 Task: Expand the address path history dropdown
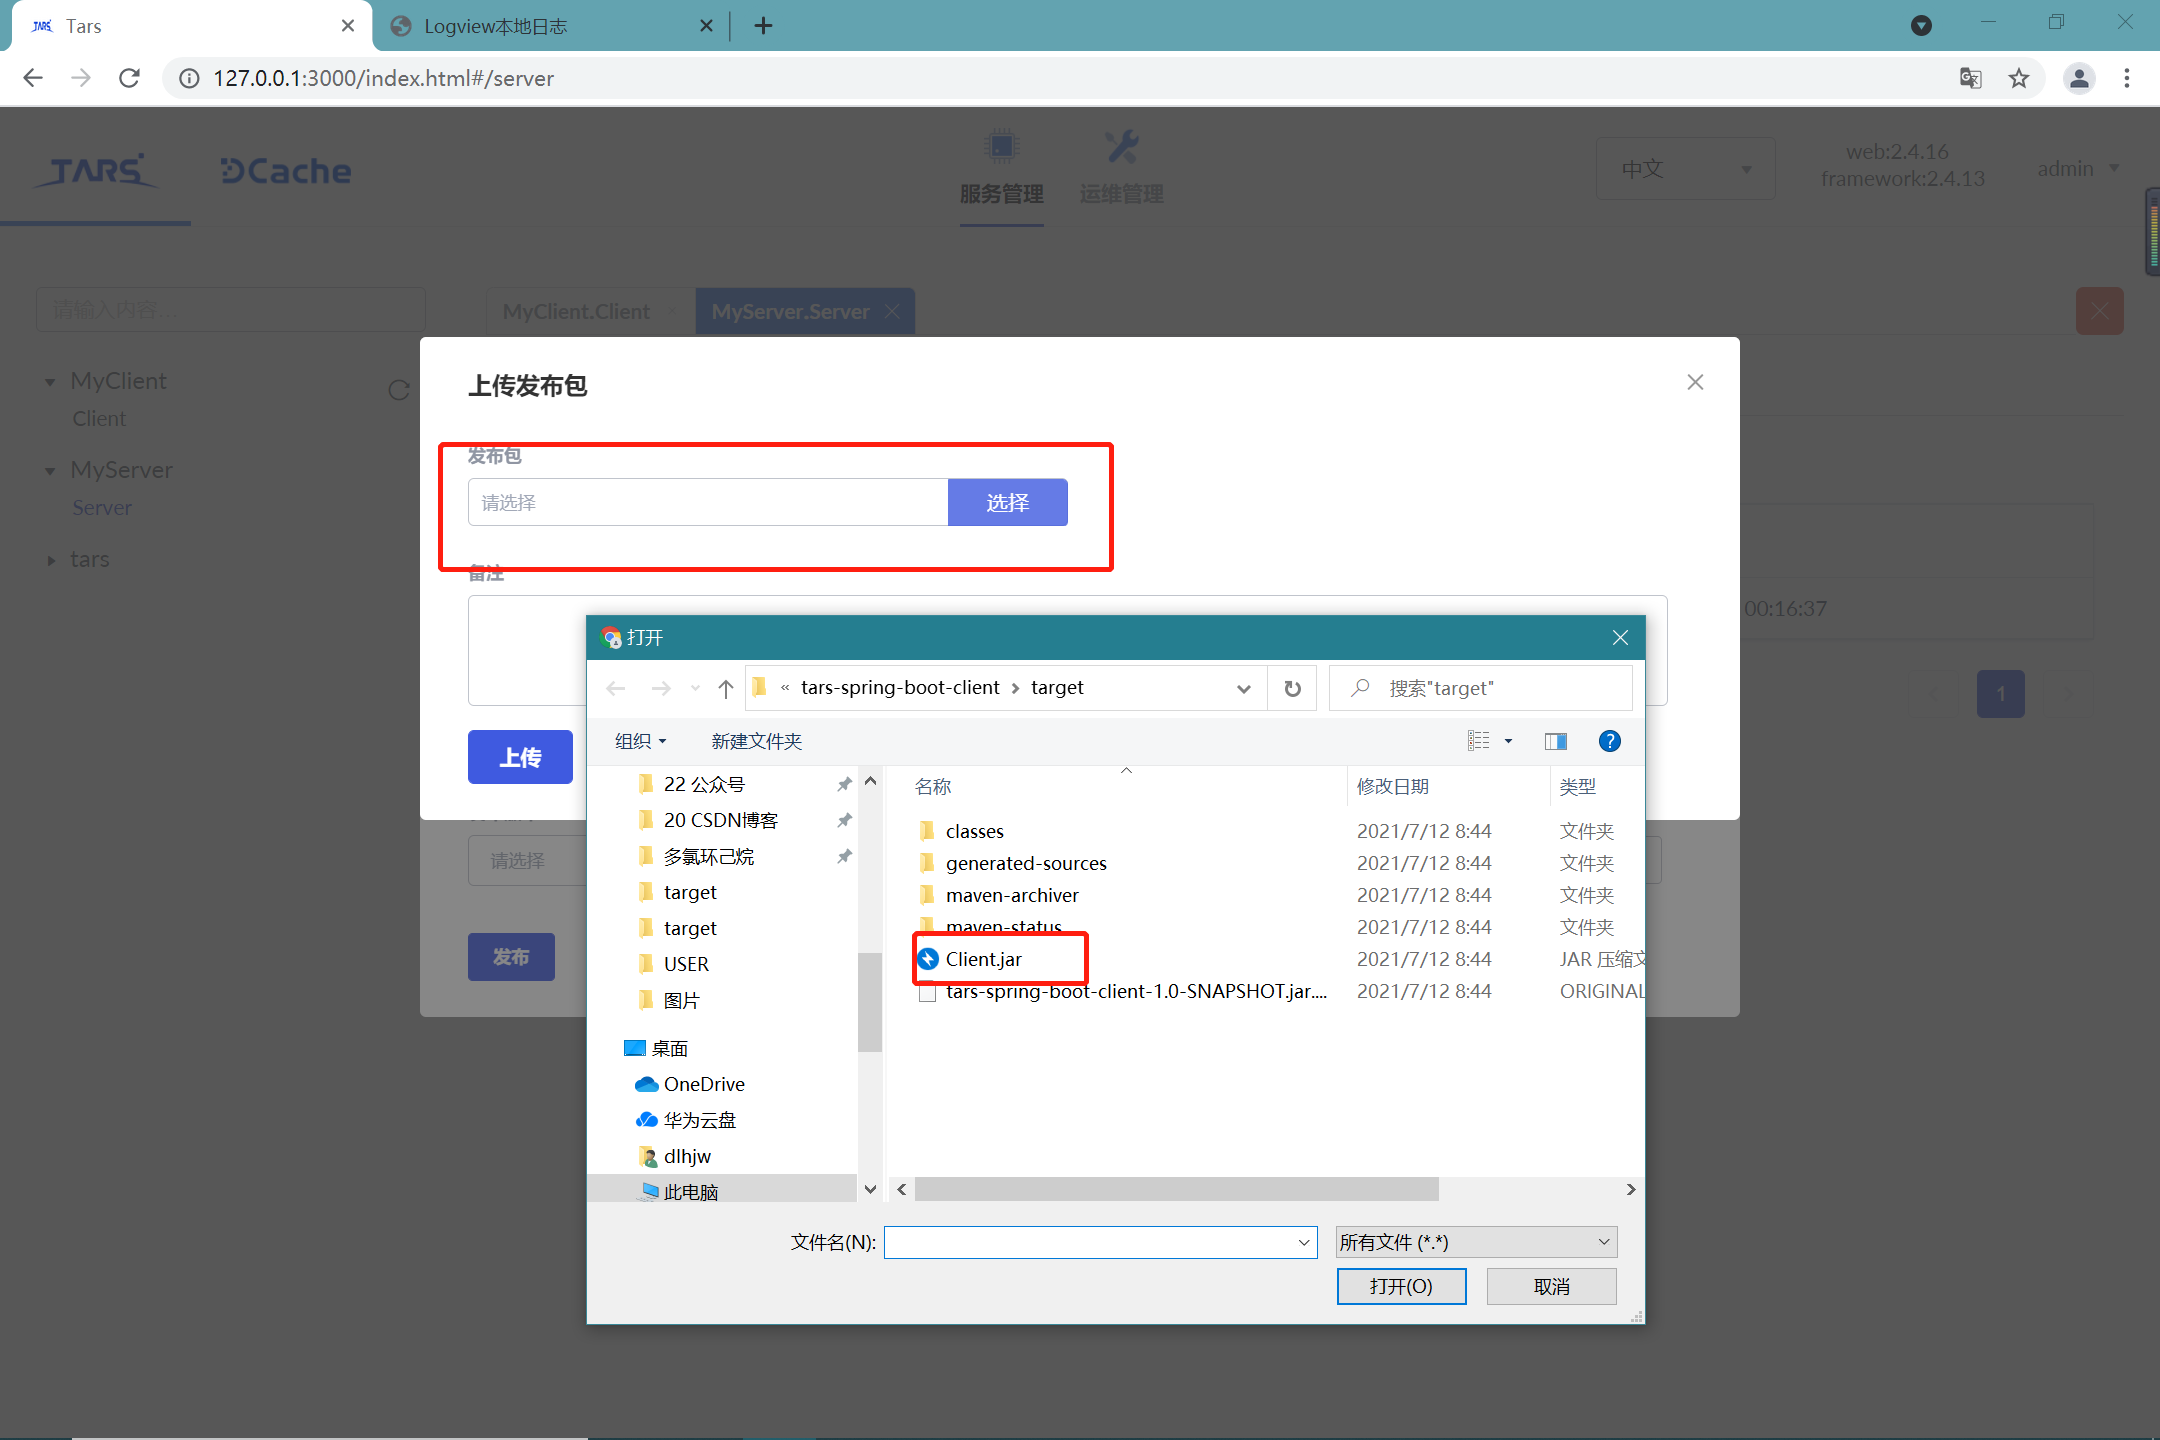[x=1243, y=688]
